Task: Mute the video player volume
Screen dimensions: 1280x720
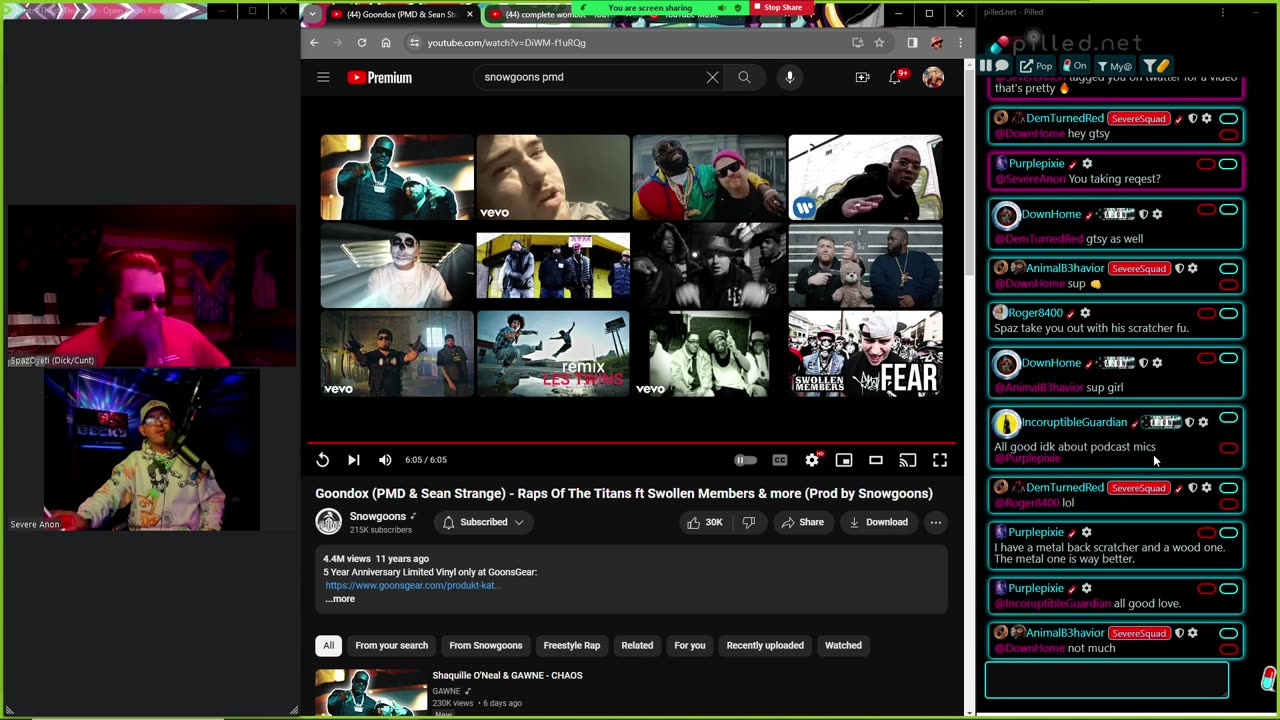Action: coord(385,460)
